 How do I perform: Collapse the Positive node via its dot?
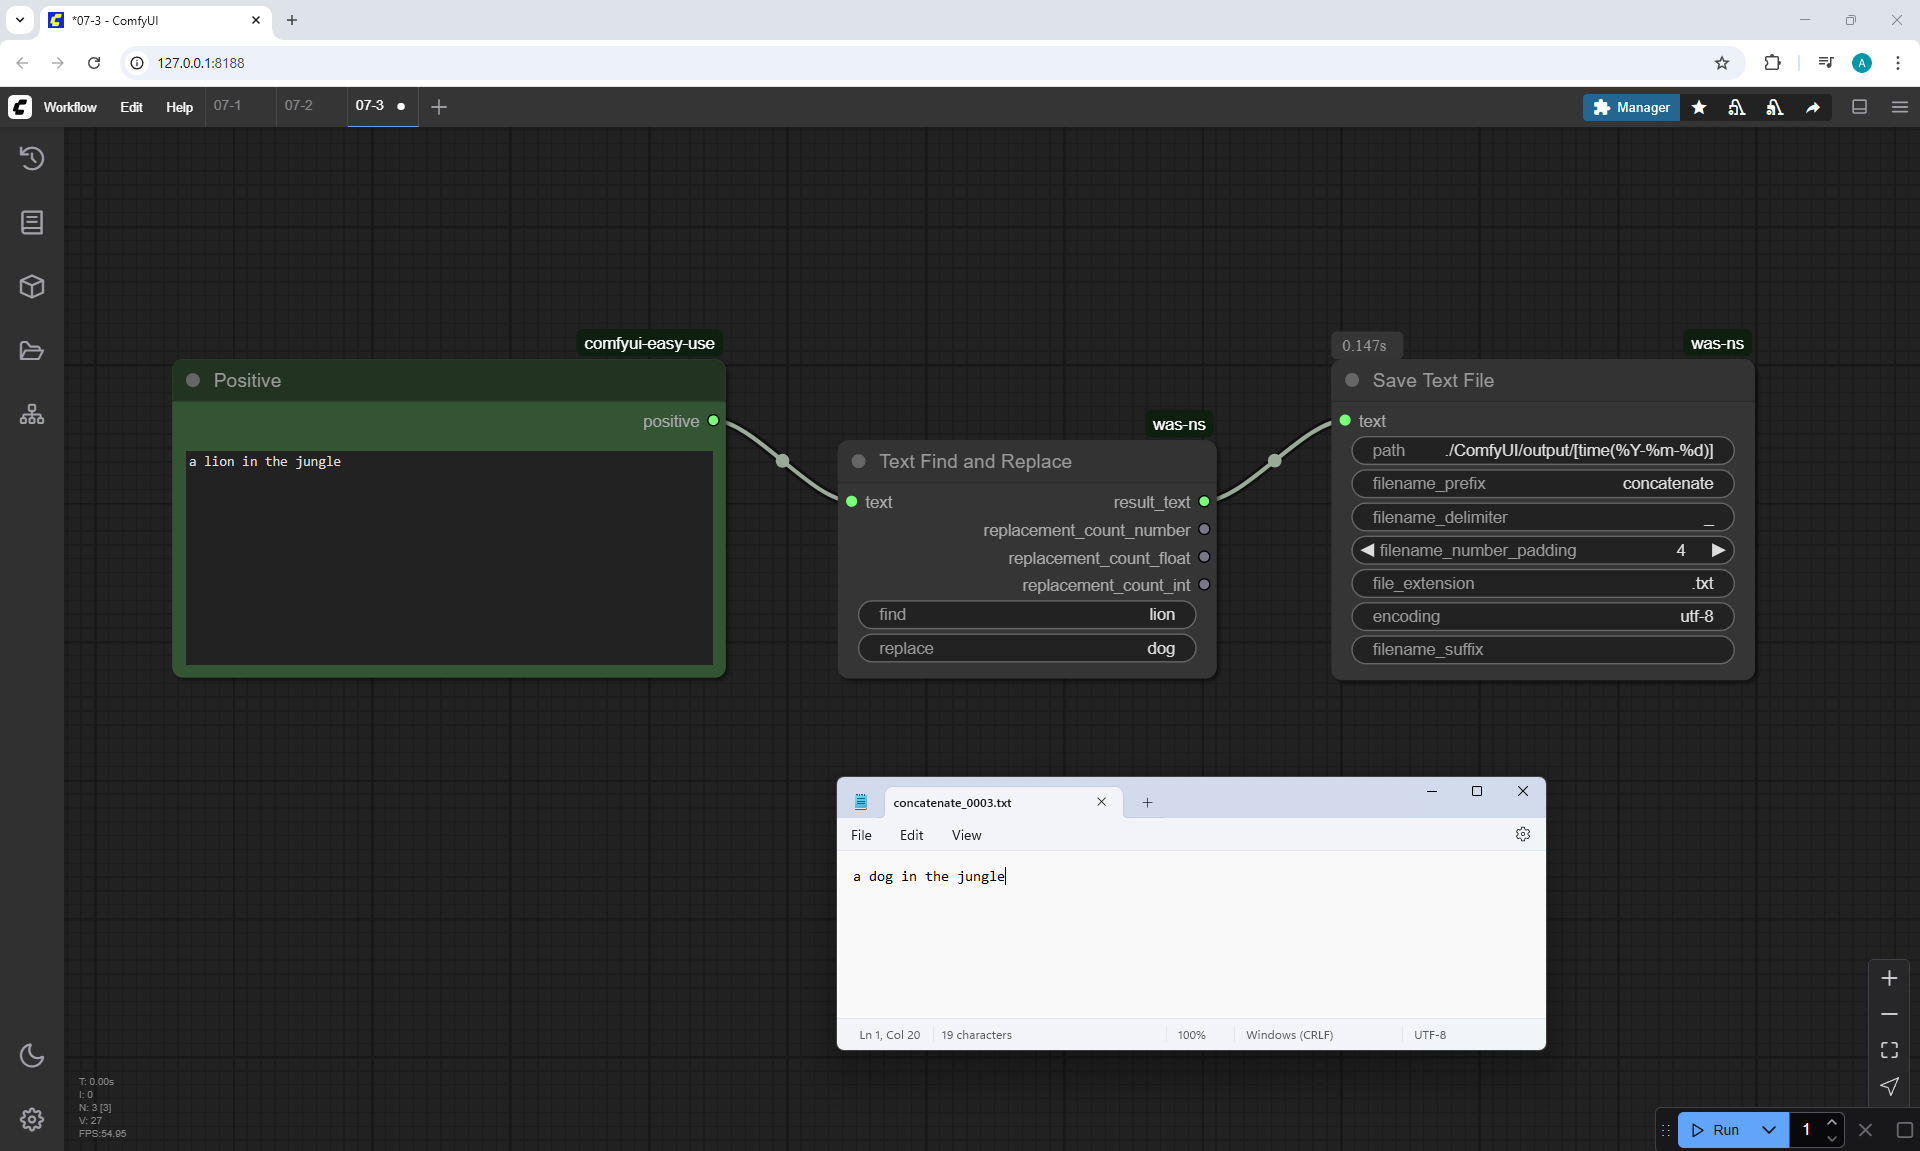click(x=193, y=380)
